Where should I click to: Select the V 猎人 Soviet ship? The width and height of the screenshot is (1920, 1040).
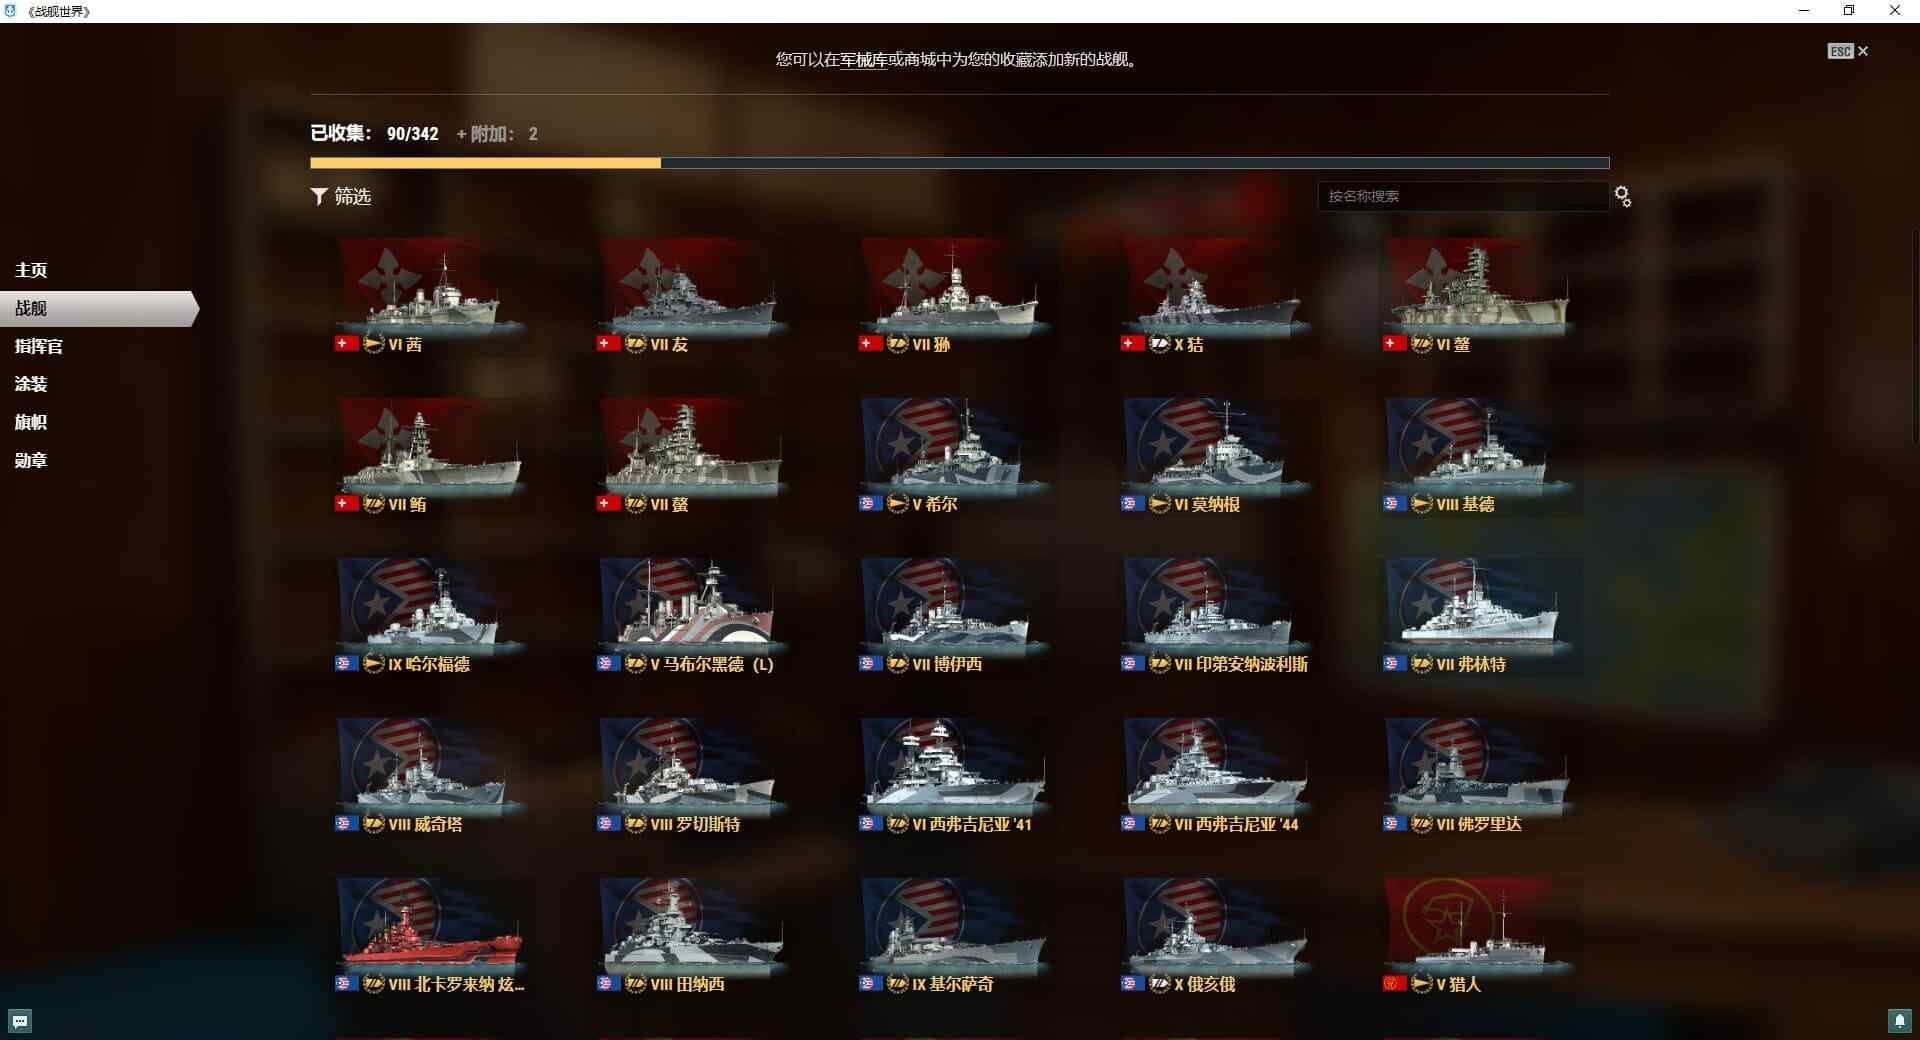click(x=1480, y=935)
